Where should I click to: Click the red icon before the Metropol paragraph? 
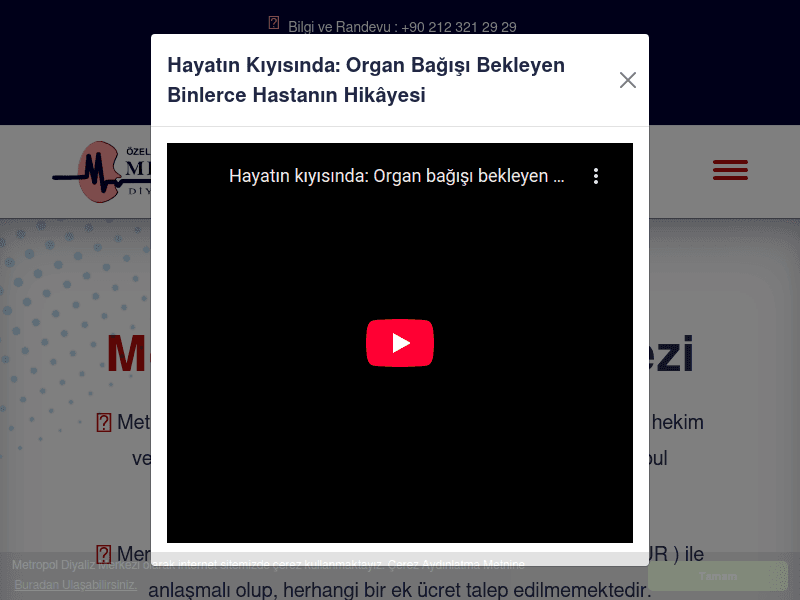pos(103,422)
